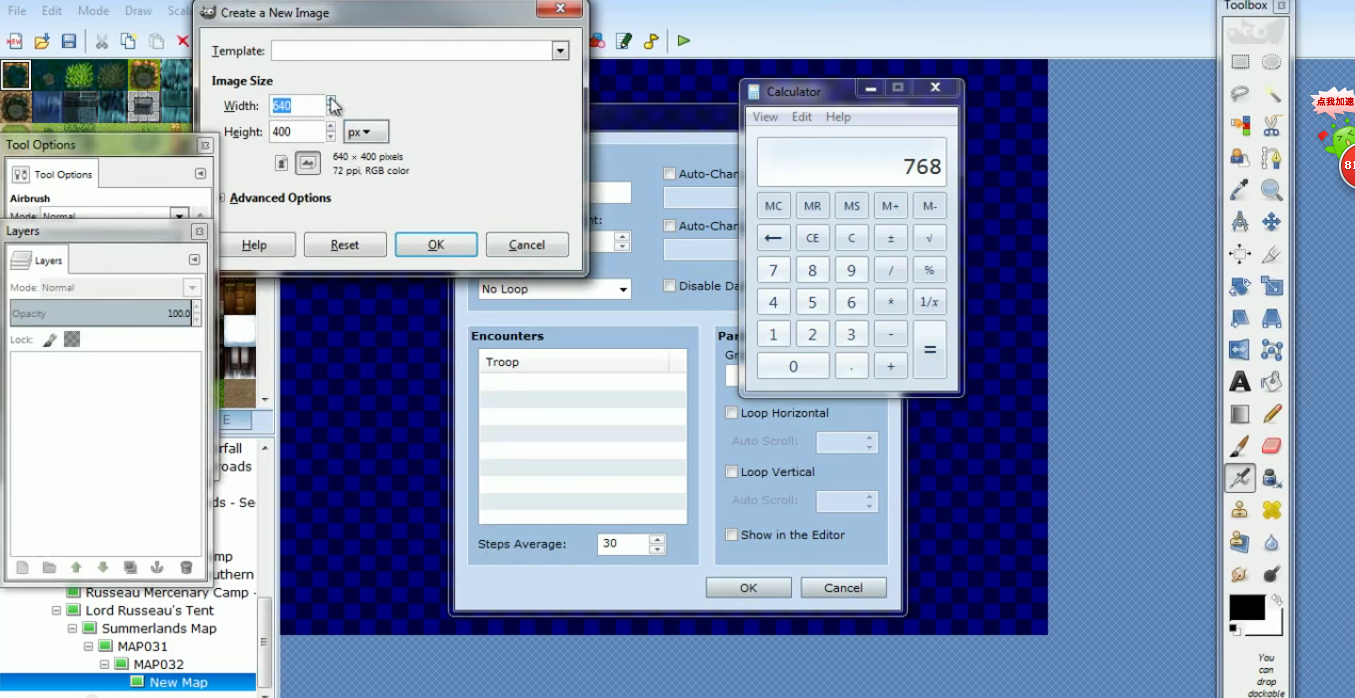Image resolution: width=1355 pixels, height=698 pixels.
Task: Toggle the Layers lock pixels brush icon
Action: coord(49,340)
